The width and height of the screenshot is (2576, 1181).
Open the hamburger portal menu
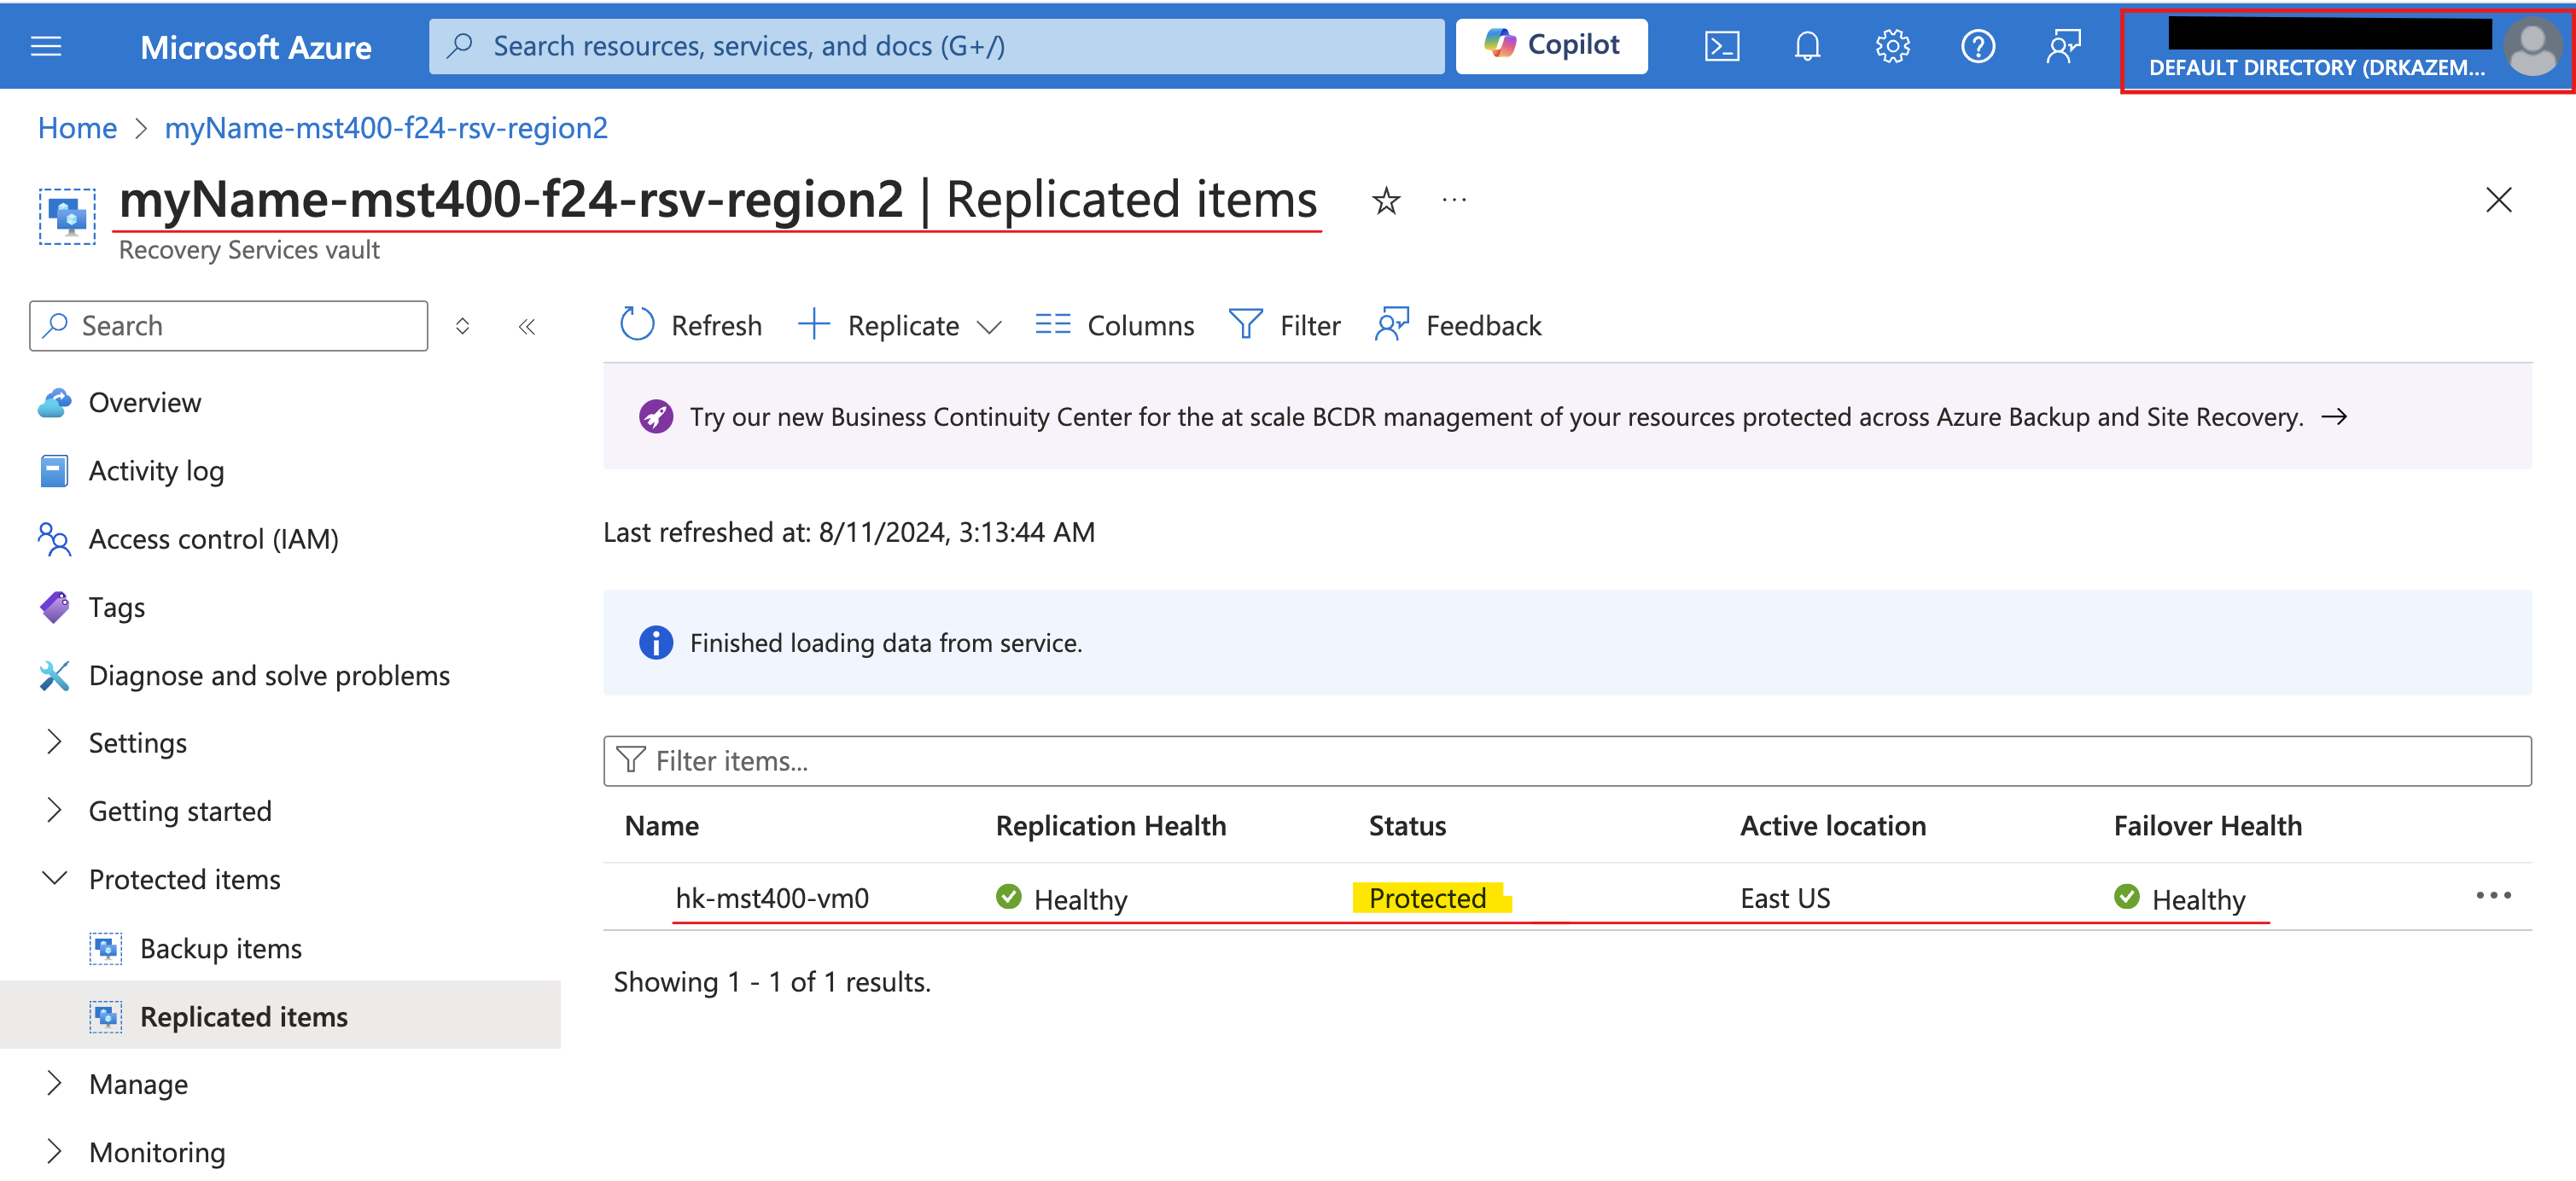click(x=46, y=46)
